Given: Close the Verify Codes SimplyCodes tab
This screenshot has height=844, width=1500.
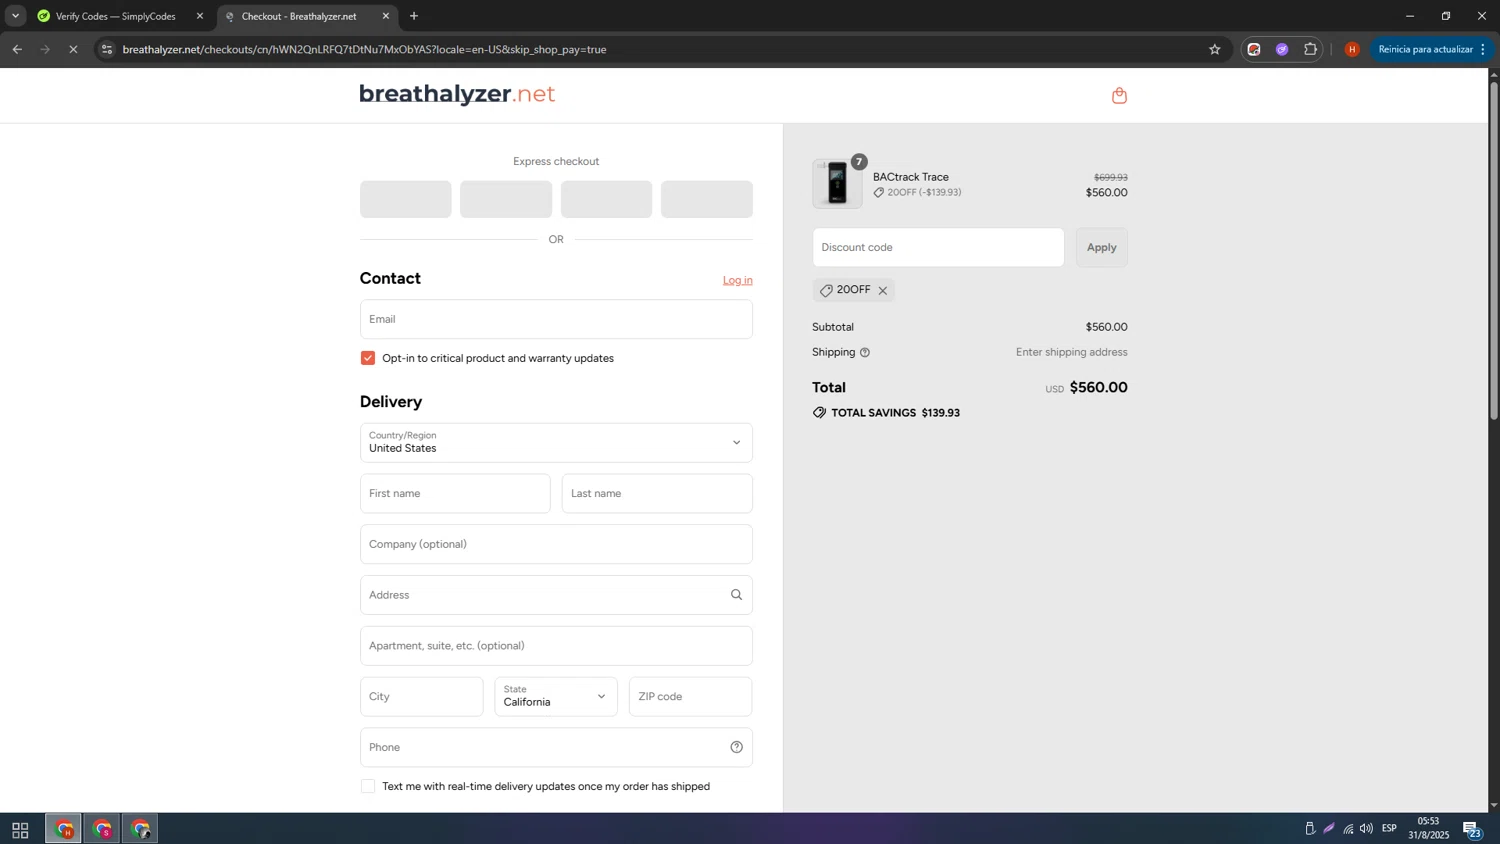Looking at the screenshot, I should (199, 16).
